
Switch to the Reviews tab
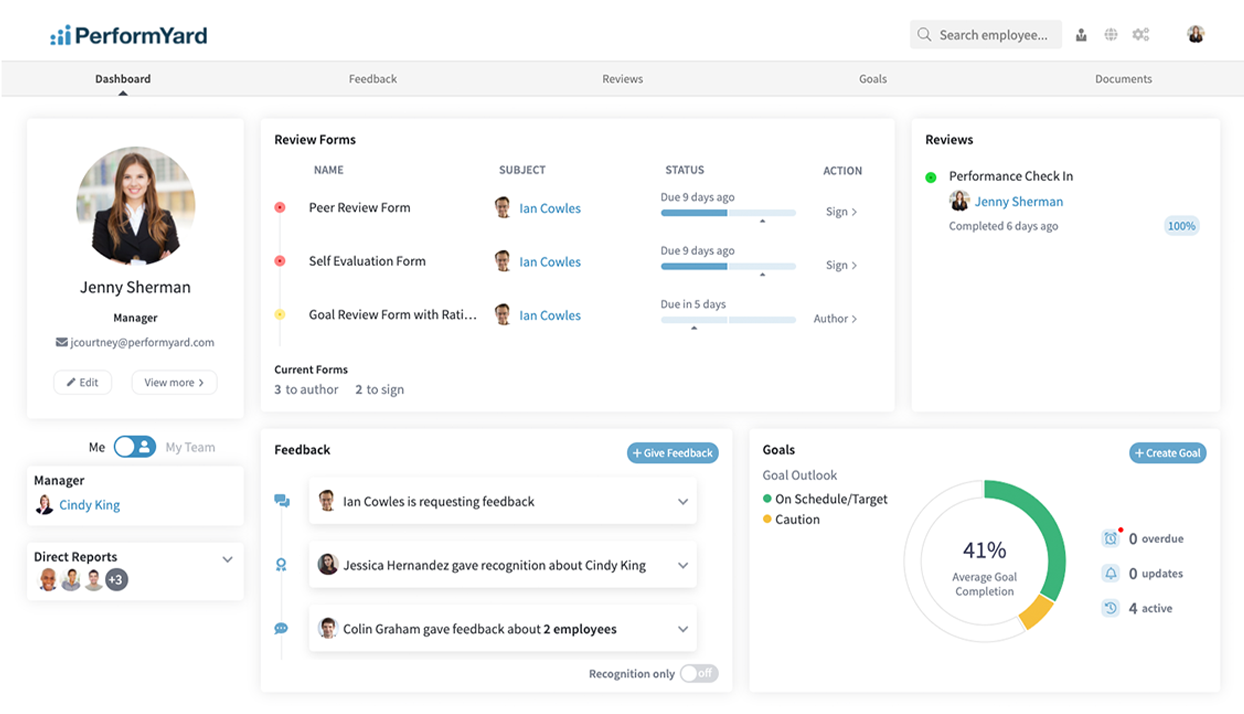click(x=622, y=79)
